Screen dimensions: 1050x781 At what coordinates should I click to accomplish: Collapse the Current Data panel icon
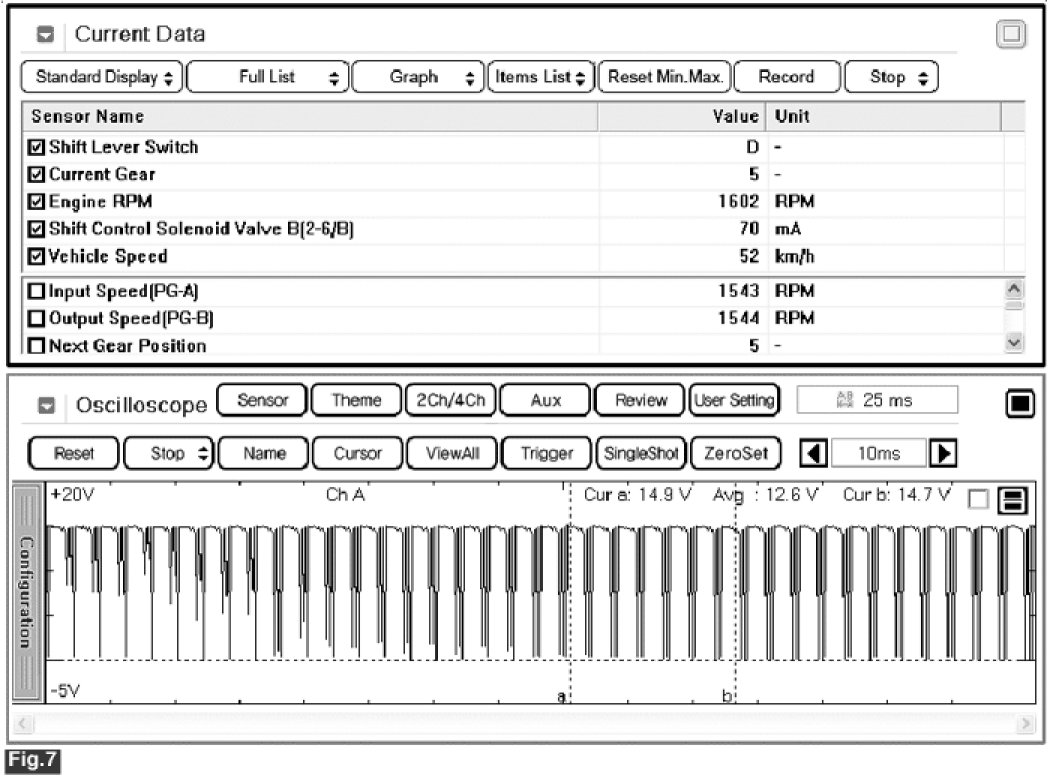coord(46,35)
